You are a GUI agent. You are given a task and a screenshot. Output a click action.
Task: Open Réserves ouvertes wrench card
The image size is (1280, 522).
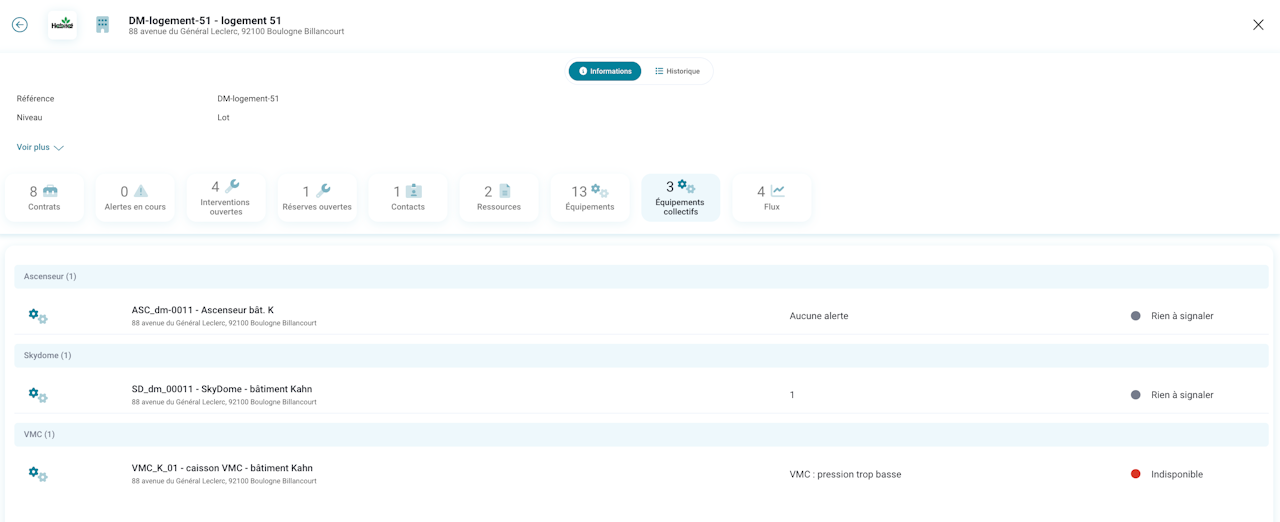(317, 198)
